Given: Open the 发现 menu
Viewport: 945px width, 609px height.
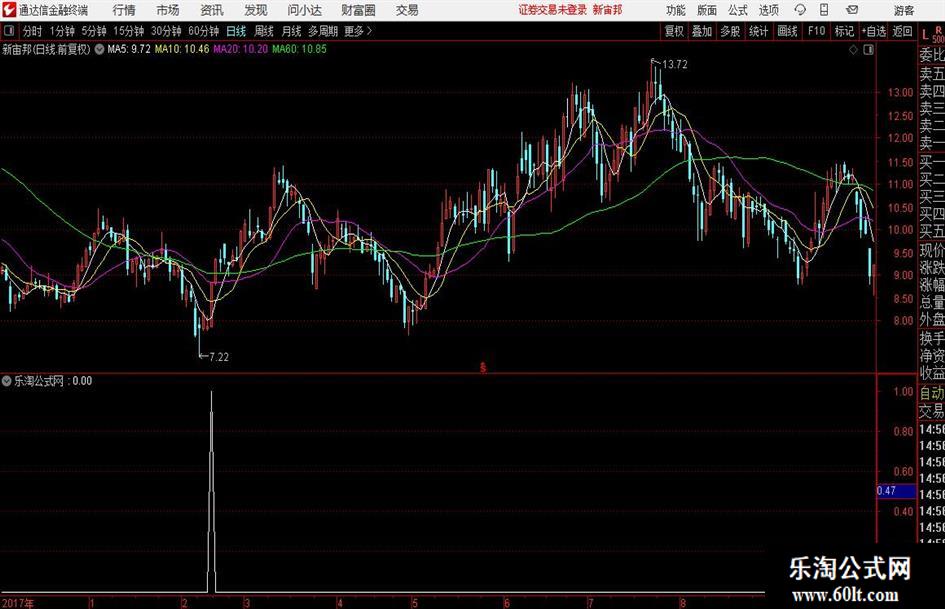Looking at the screenshot, I should [256, 10].
